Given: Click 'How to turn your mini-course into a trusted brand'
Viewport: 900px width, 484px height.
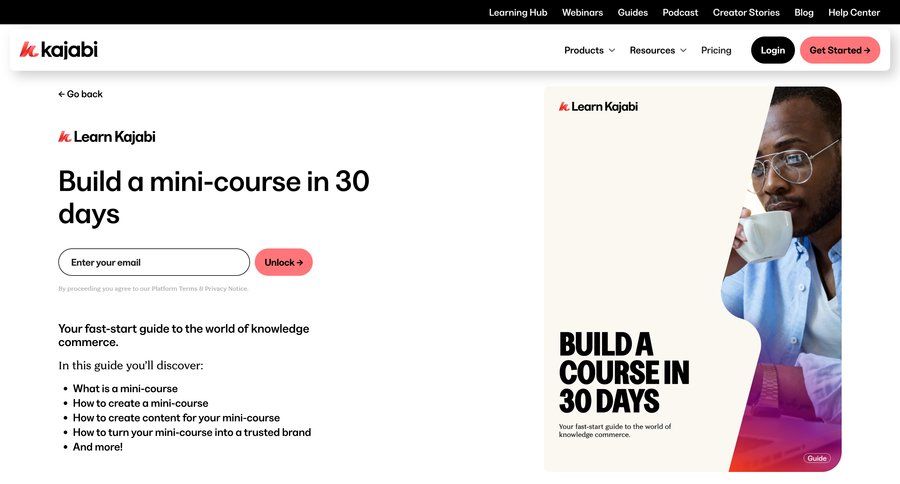Looking at the screenshot, I should point(192,432).
